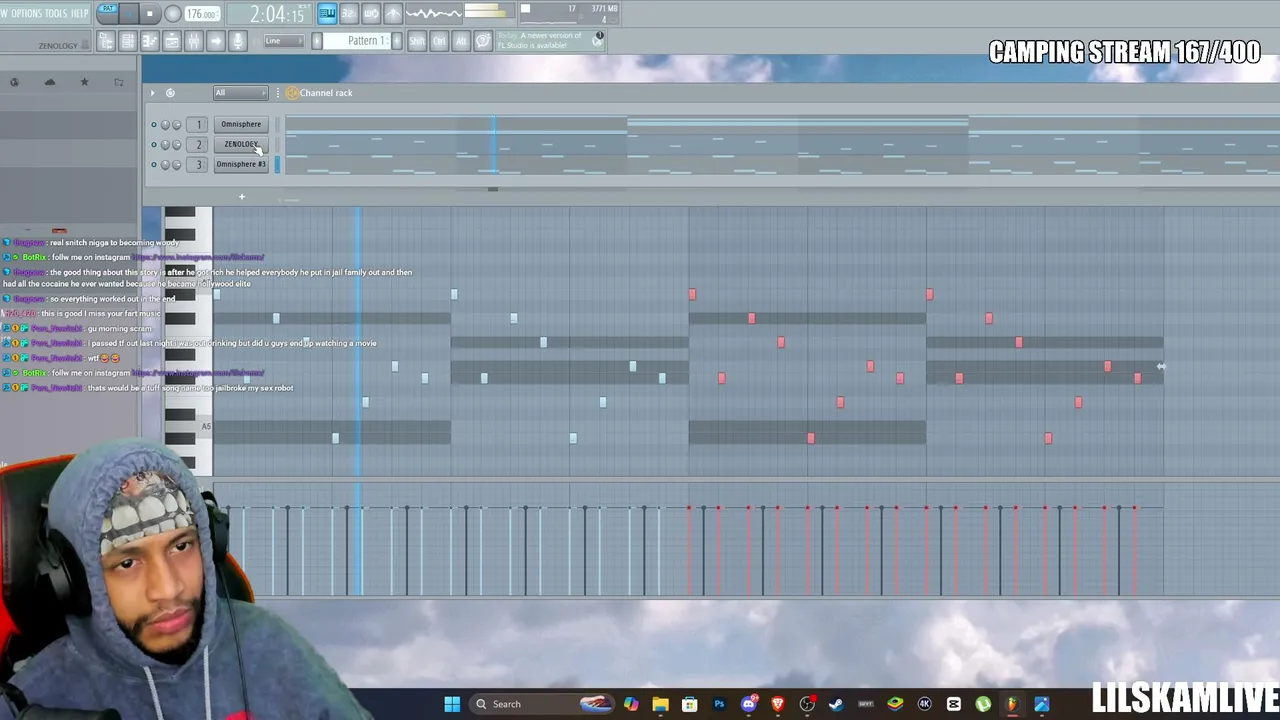
Task: Click the oscilloscope waveform display
Action: (x=433, y=13)
